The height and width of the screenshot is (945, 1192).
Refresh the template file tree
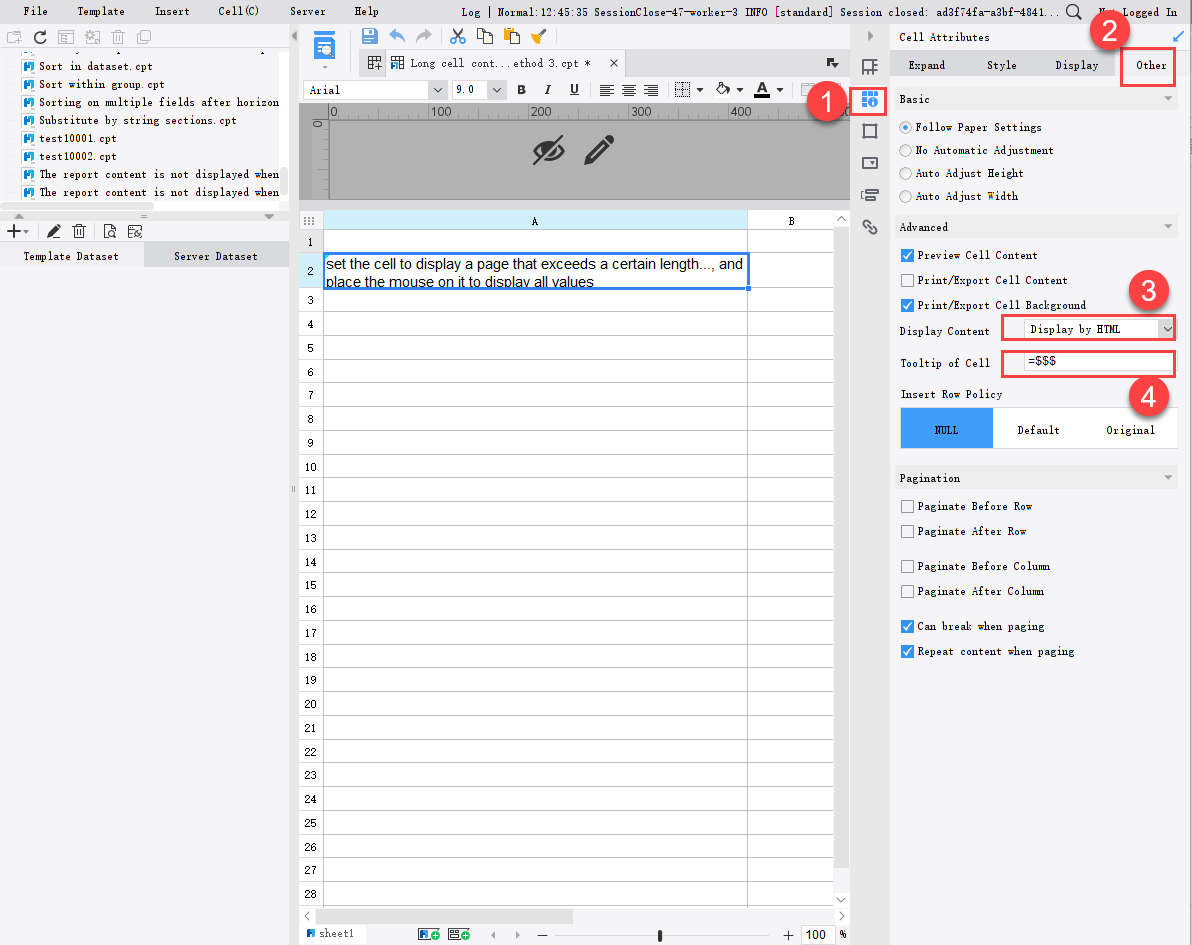pyautogui.click(x=40, y=36)
